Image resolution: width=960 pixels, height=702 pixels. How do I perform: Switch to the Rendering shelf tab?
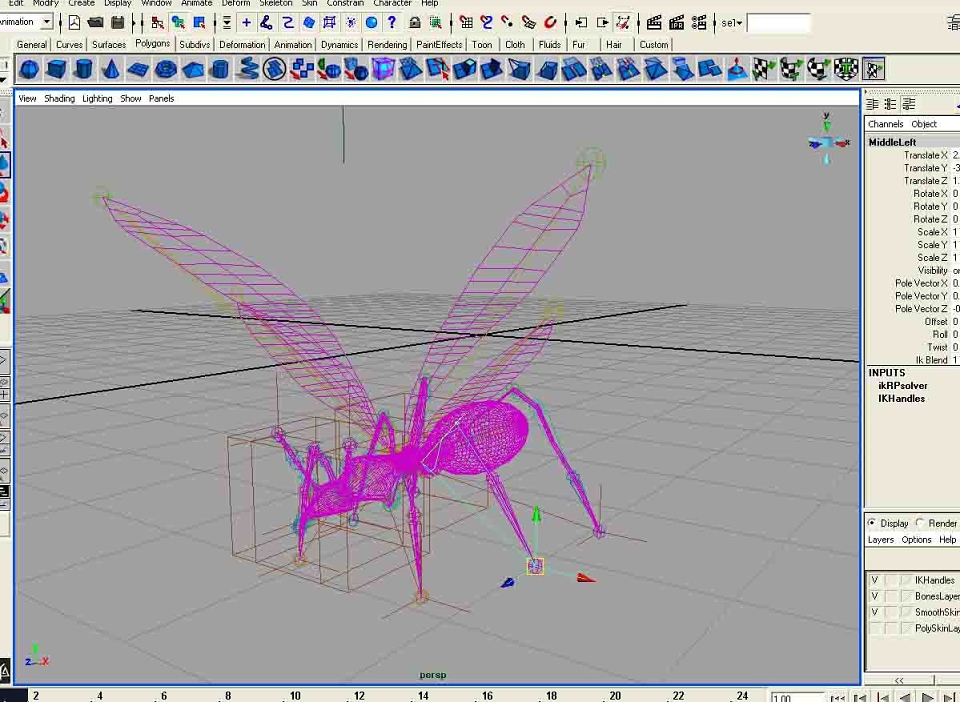point(387,45)
